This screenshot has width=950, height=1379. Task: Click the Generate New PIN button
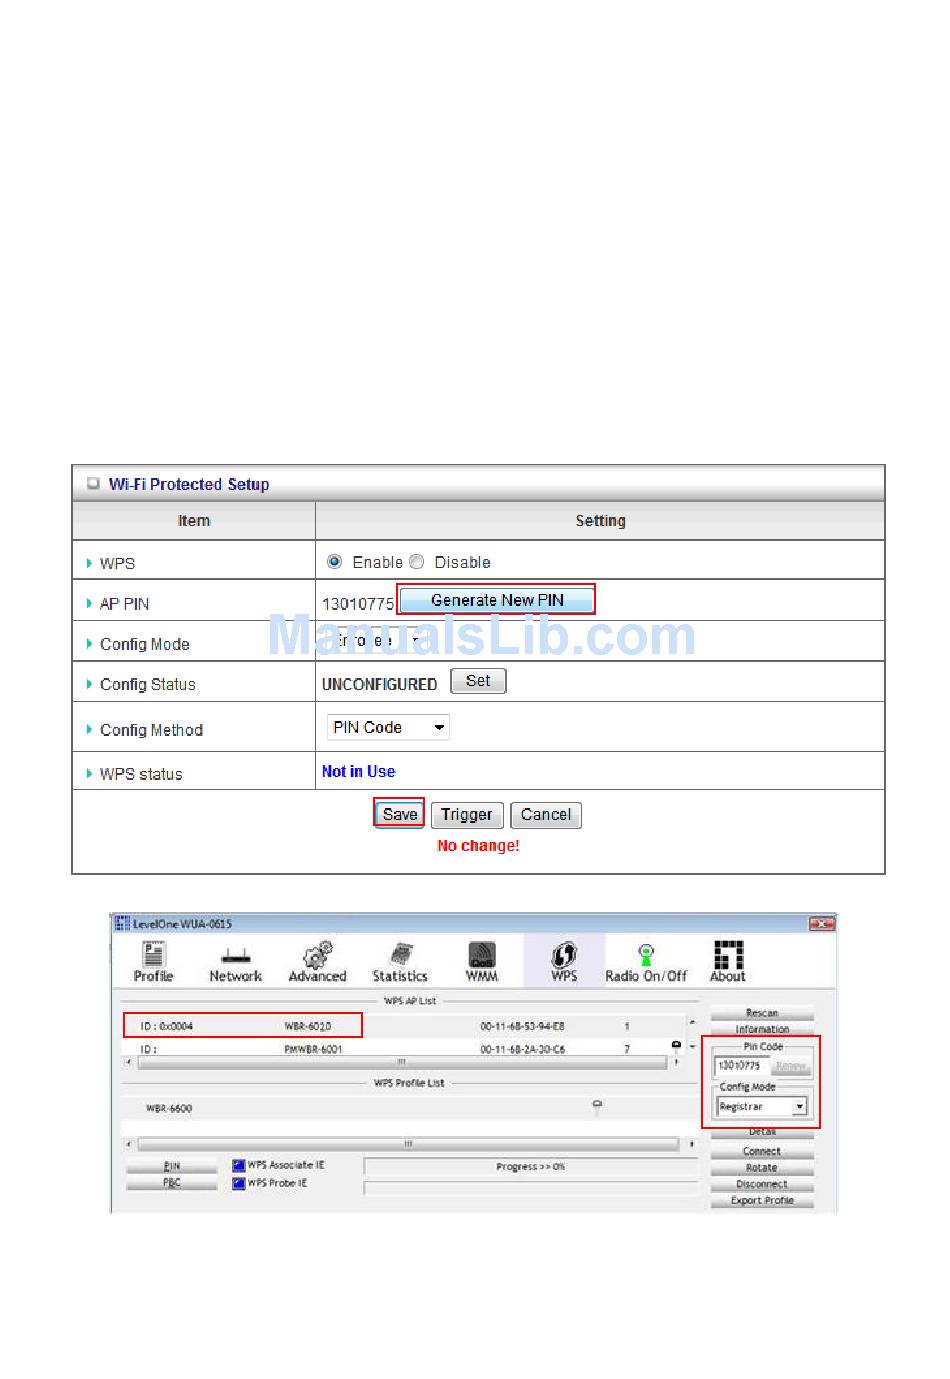tap(497, 600)
